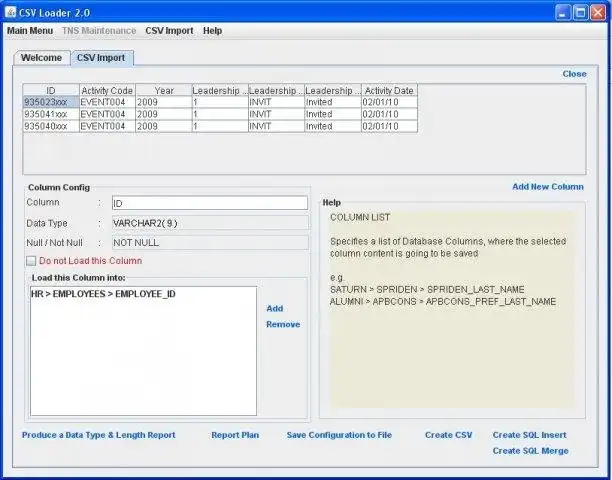Click the COLUMN LIST help heading
This screenshot has height=480, width=612.
360,217
